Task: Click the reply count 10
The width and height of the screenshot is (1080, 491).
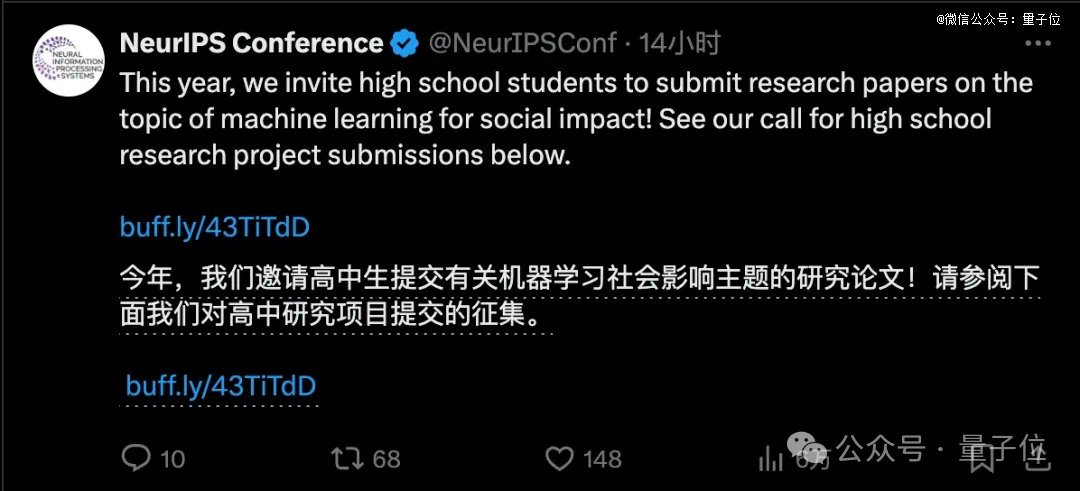Action: tap(172, 459)
